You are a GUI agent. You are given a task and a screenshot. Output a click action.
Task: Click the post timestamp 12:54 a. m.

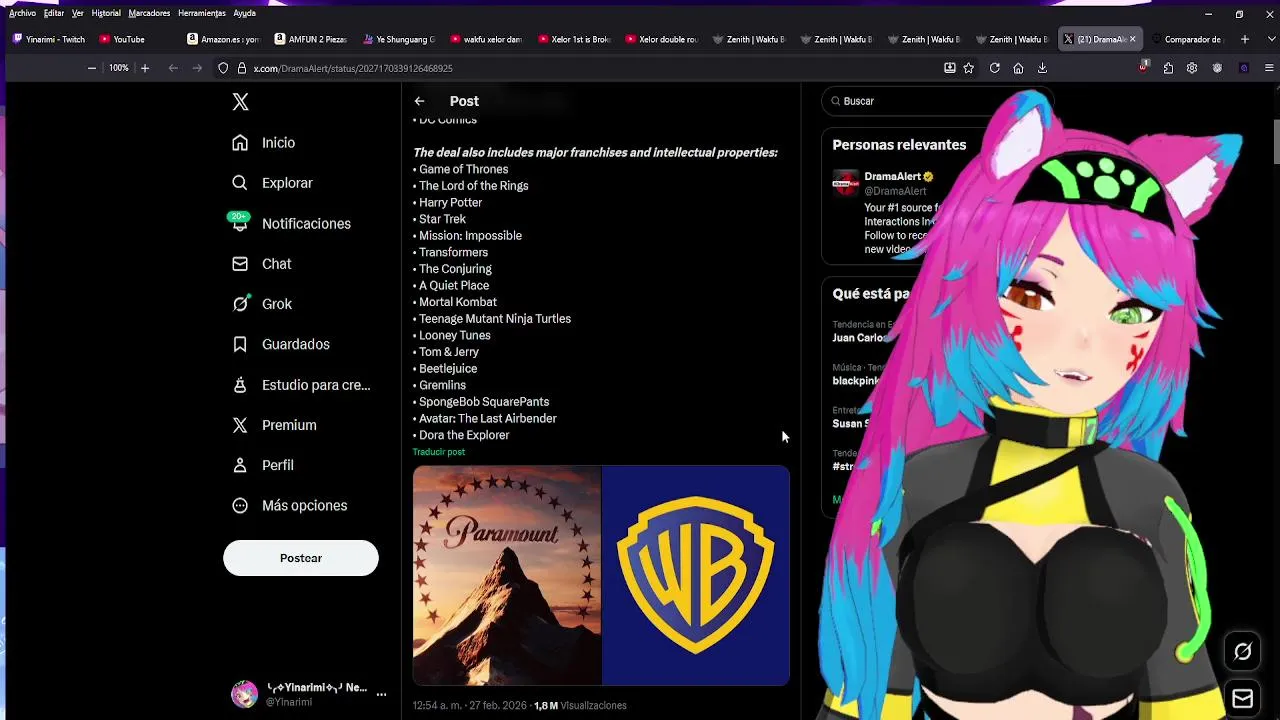tap(470, 706)
